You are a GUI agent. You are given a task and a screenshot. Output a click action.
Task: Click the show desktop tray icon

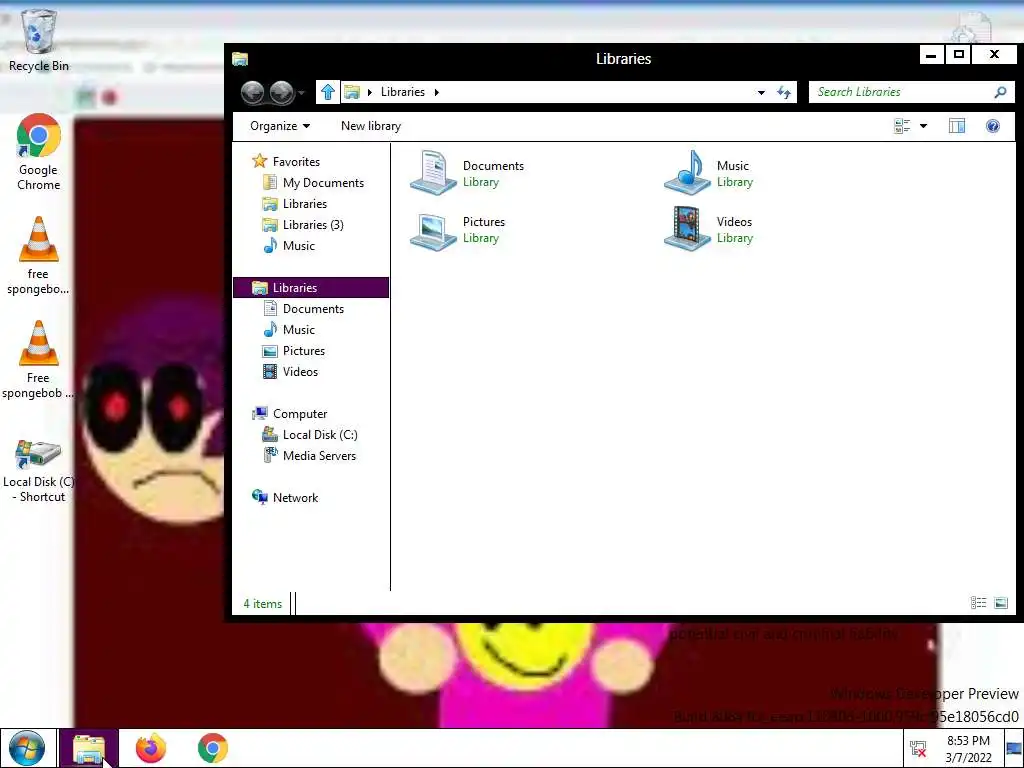[x=1014, y=748]
